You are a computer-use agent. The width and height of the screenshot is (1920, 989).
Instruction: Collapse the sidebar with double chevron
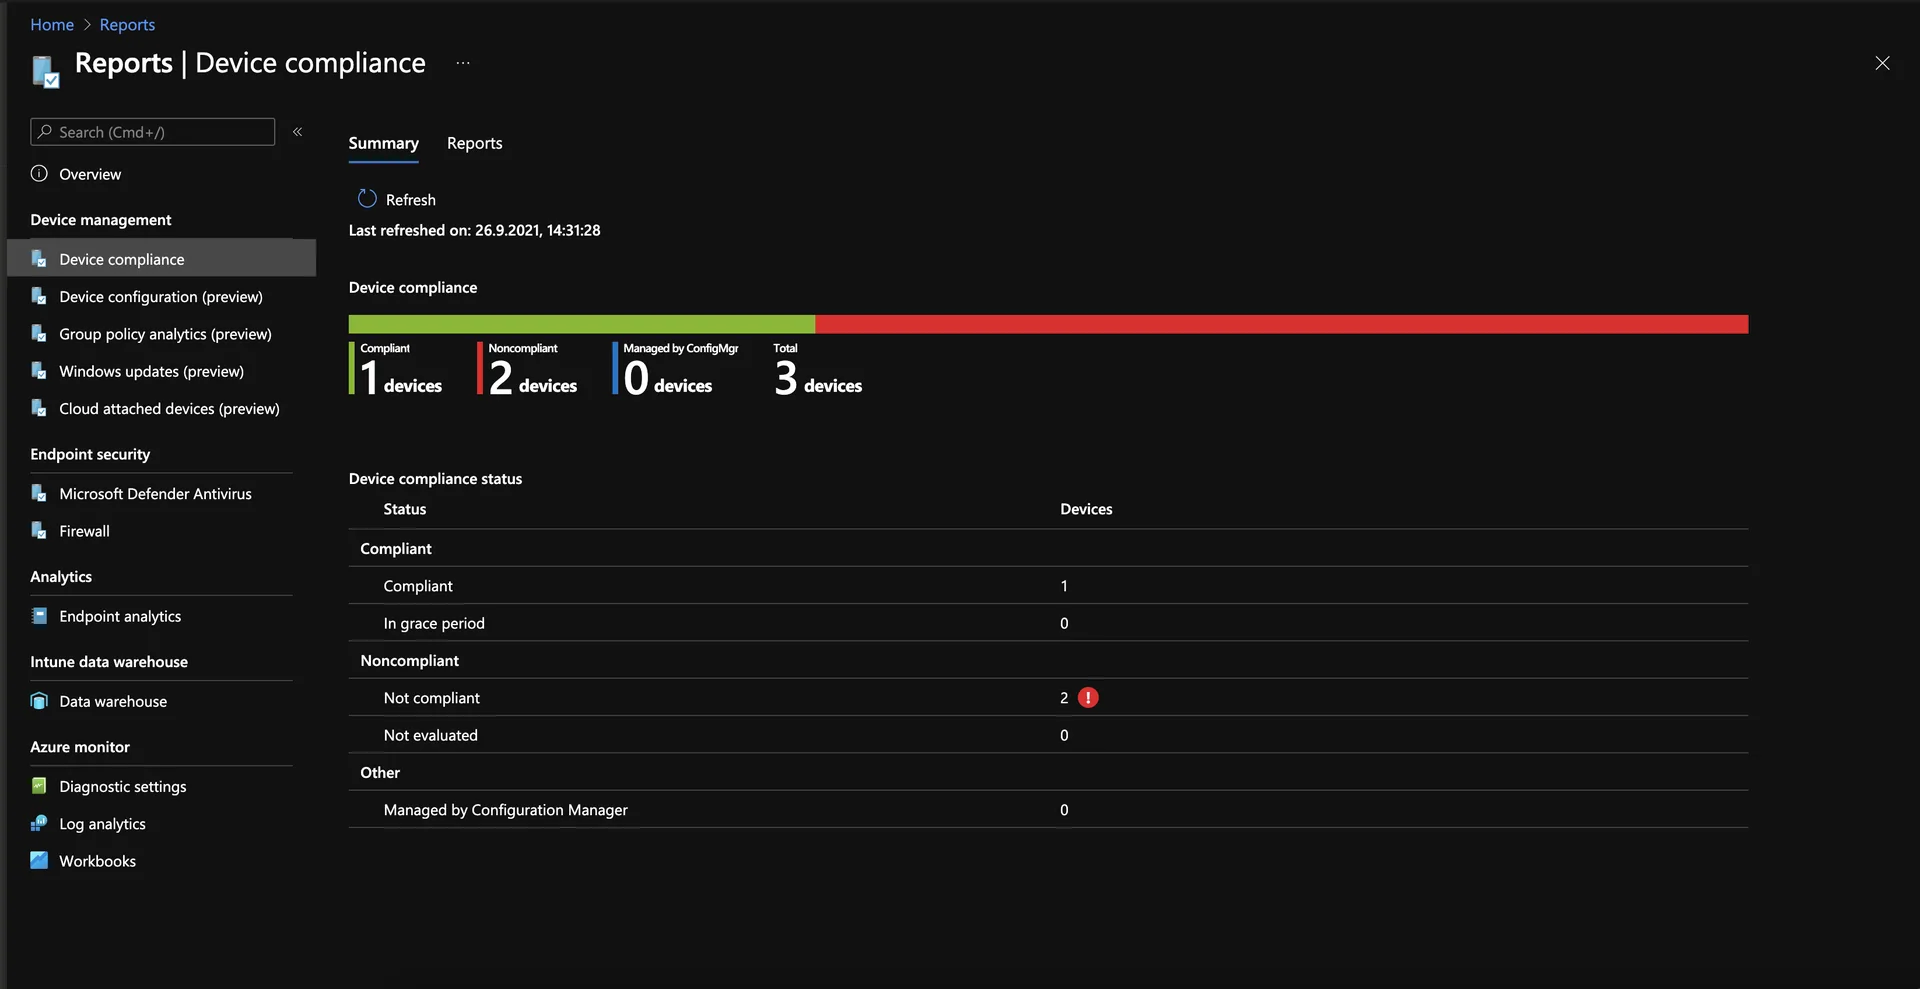(x=297, y=132)
